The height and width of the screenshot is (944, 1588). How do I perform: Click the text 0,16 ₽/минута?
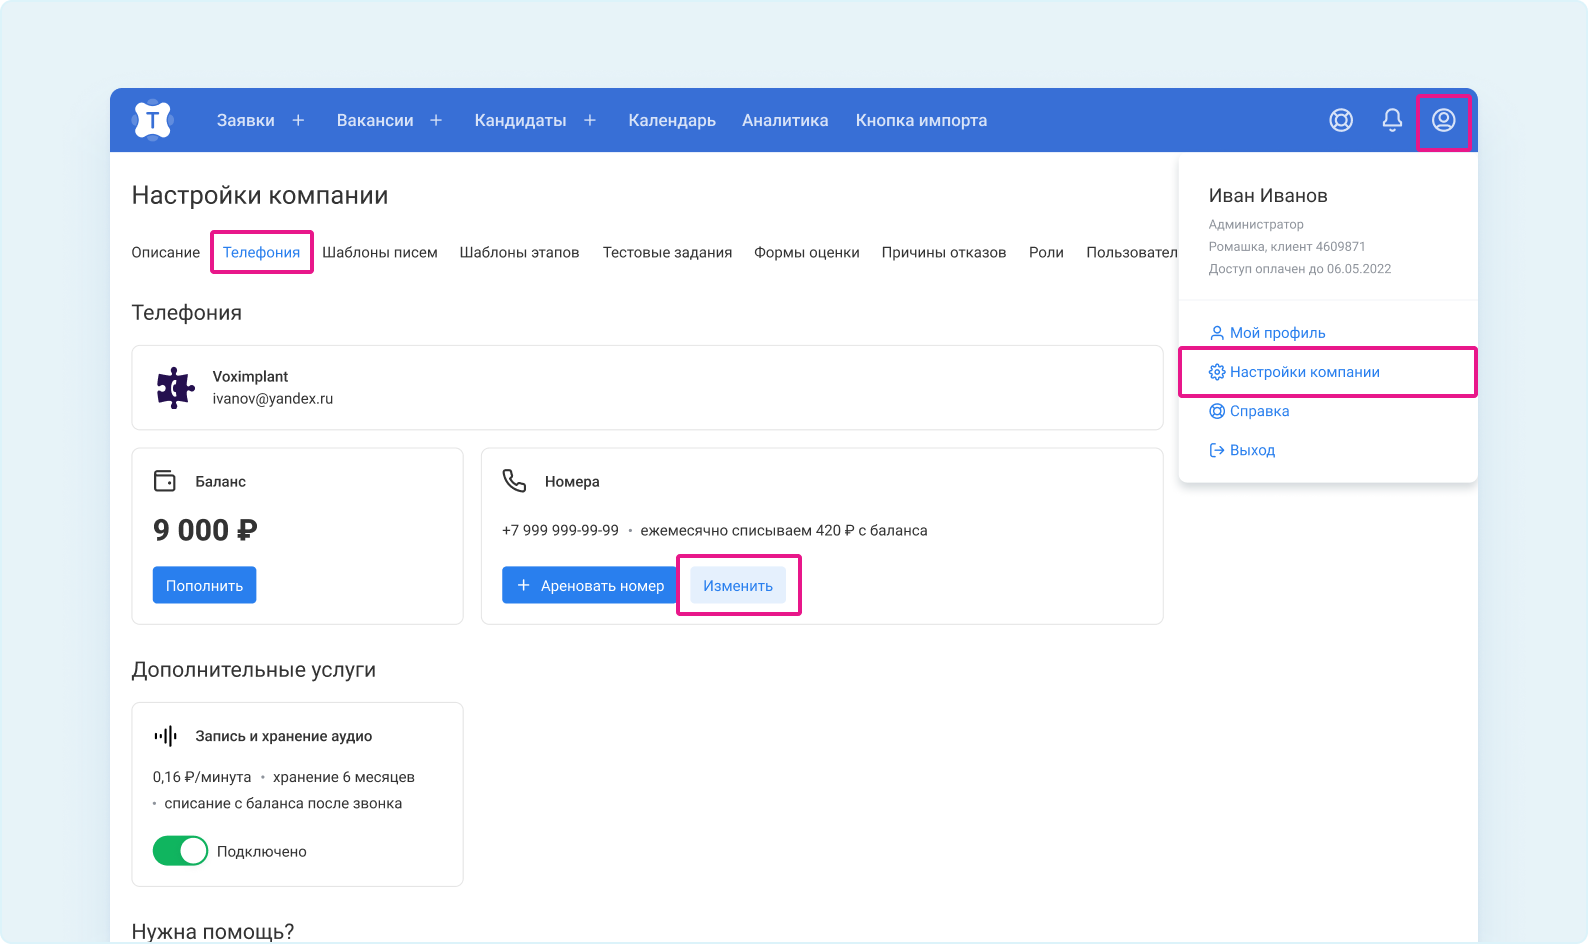[202, 777]
